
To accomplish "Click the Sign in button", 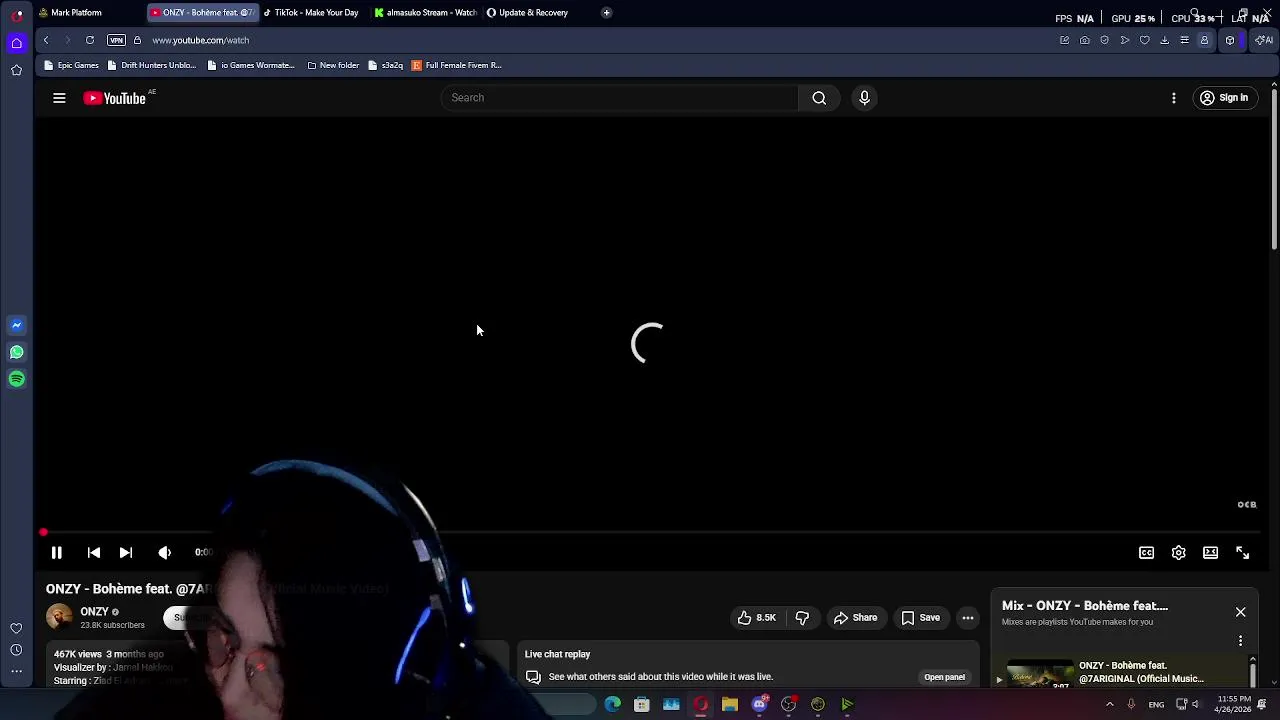I will (x=1224, y=98).
